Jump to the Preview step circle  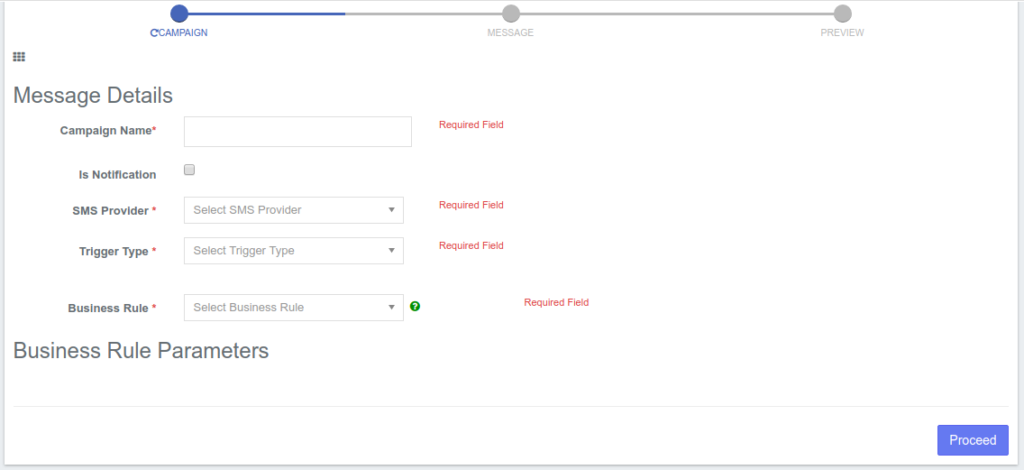tap(842, 13)
